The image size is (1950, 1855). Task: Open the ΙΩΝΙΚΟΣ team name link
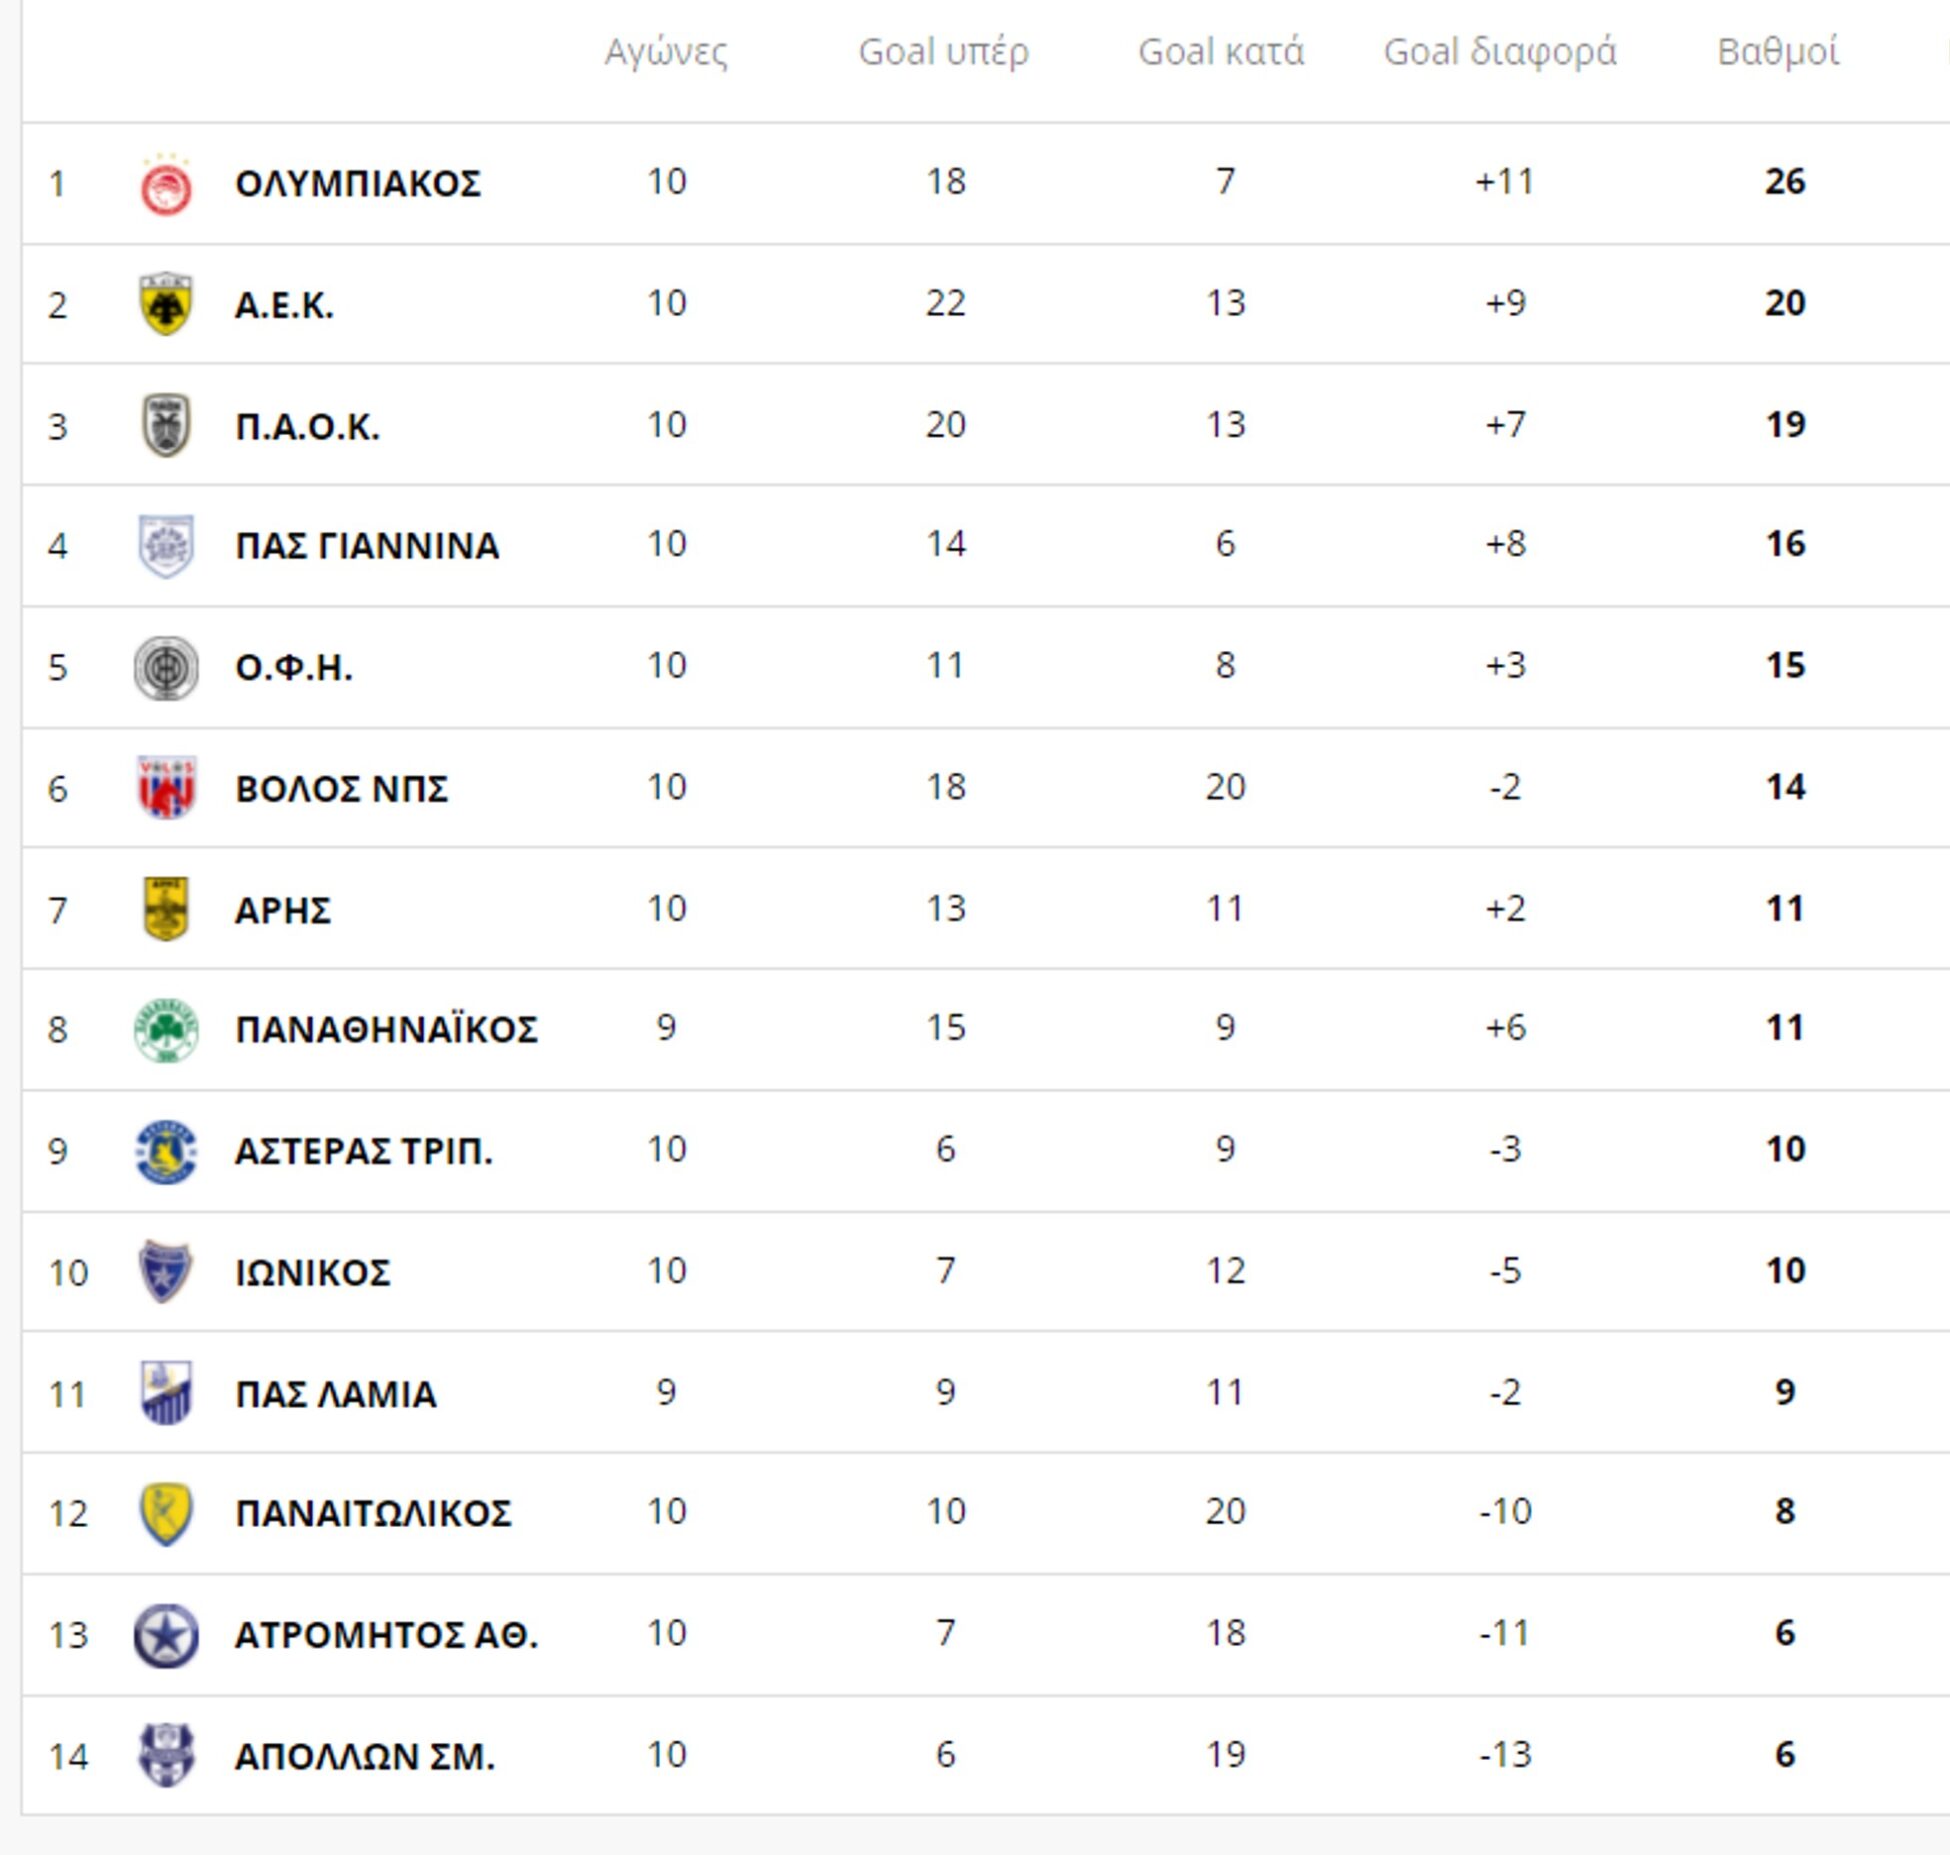[312, 1273]
